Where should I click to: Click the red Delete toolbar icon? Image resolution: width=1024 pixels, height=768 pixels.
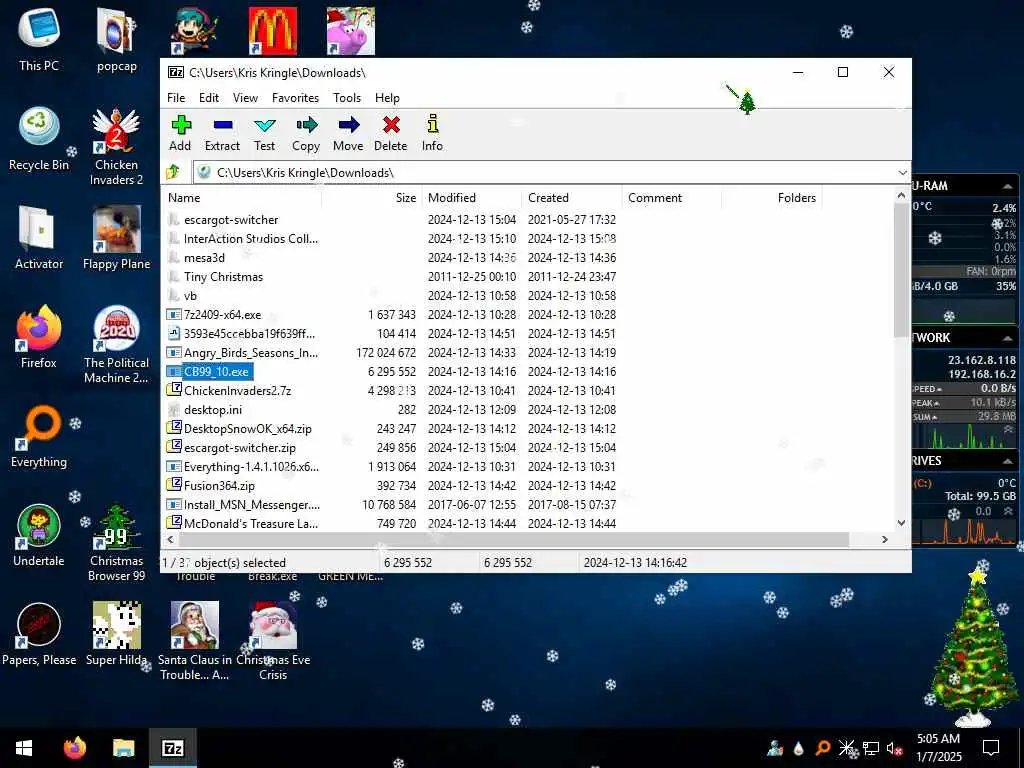point(391,133)
